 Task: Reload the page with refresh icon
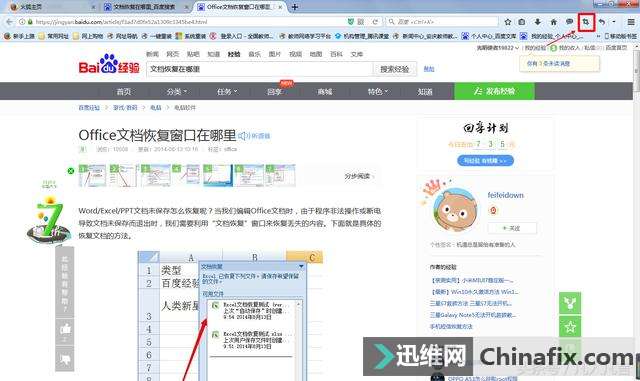pos(375,22)
